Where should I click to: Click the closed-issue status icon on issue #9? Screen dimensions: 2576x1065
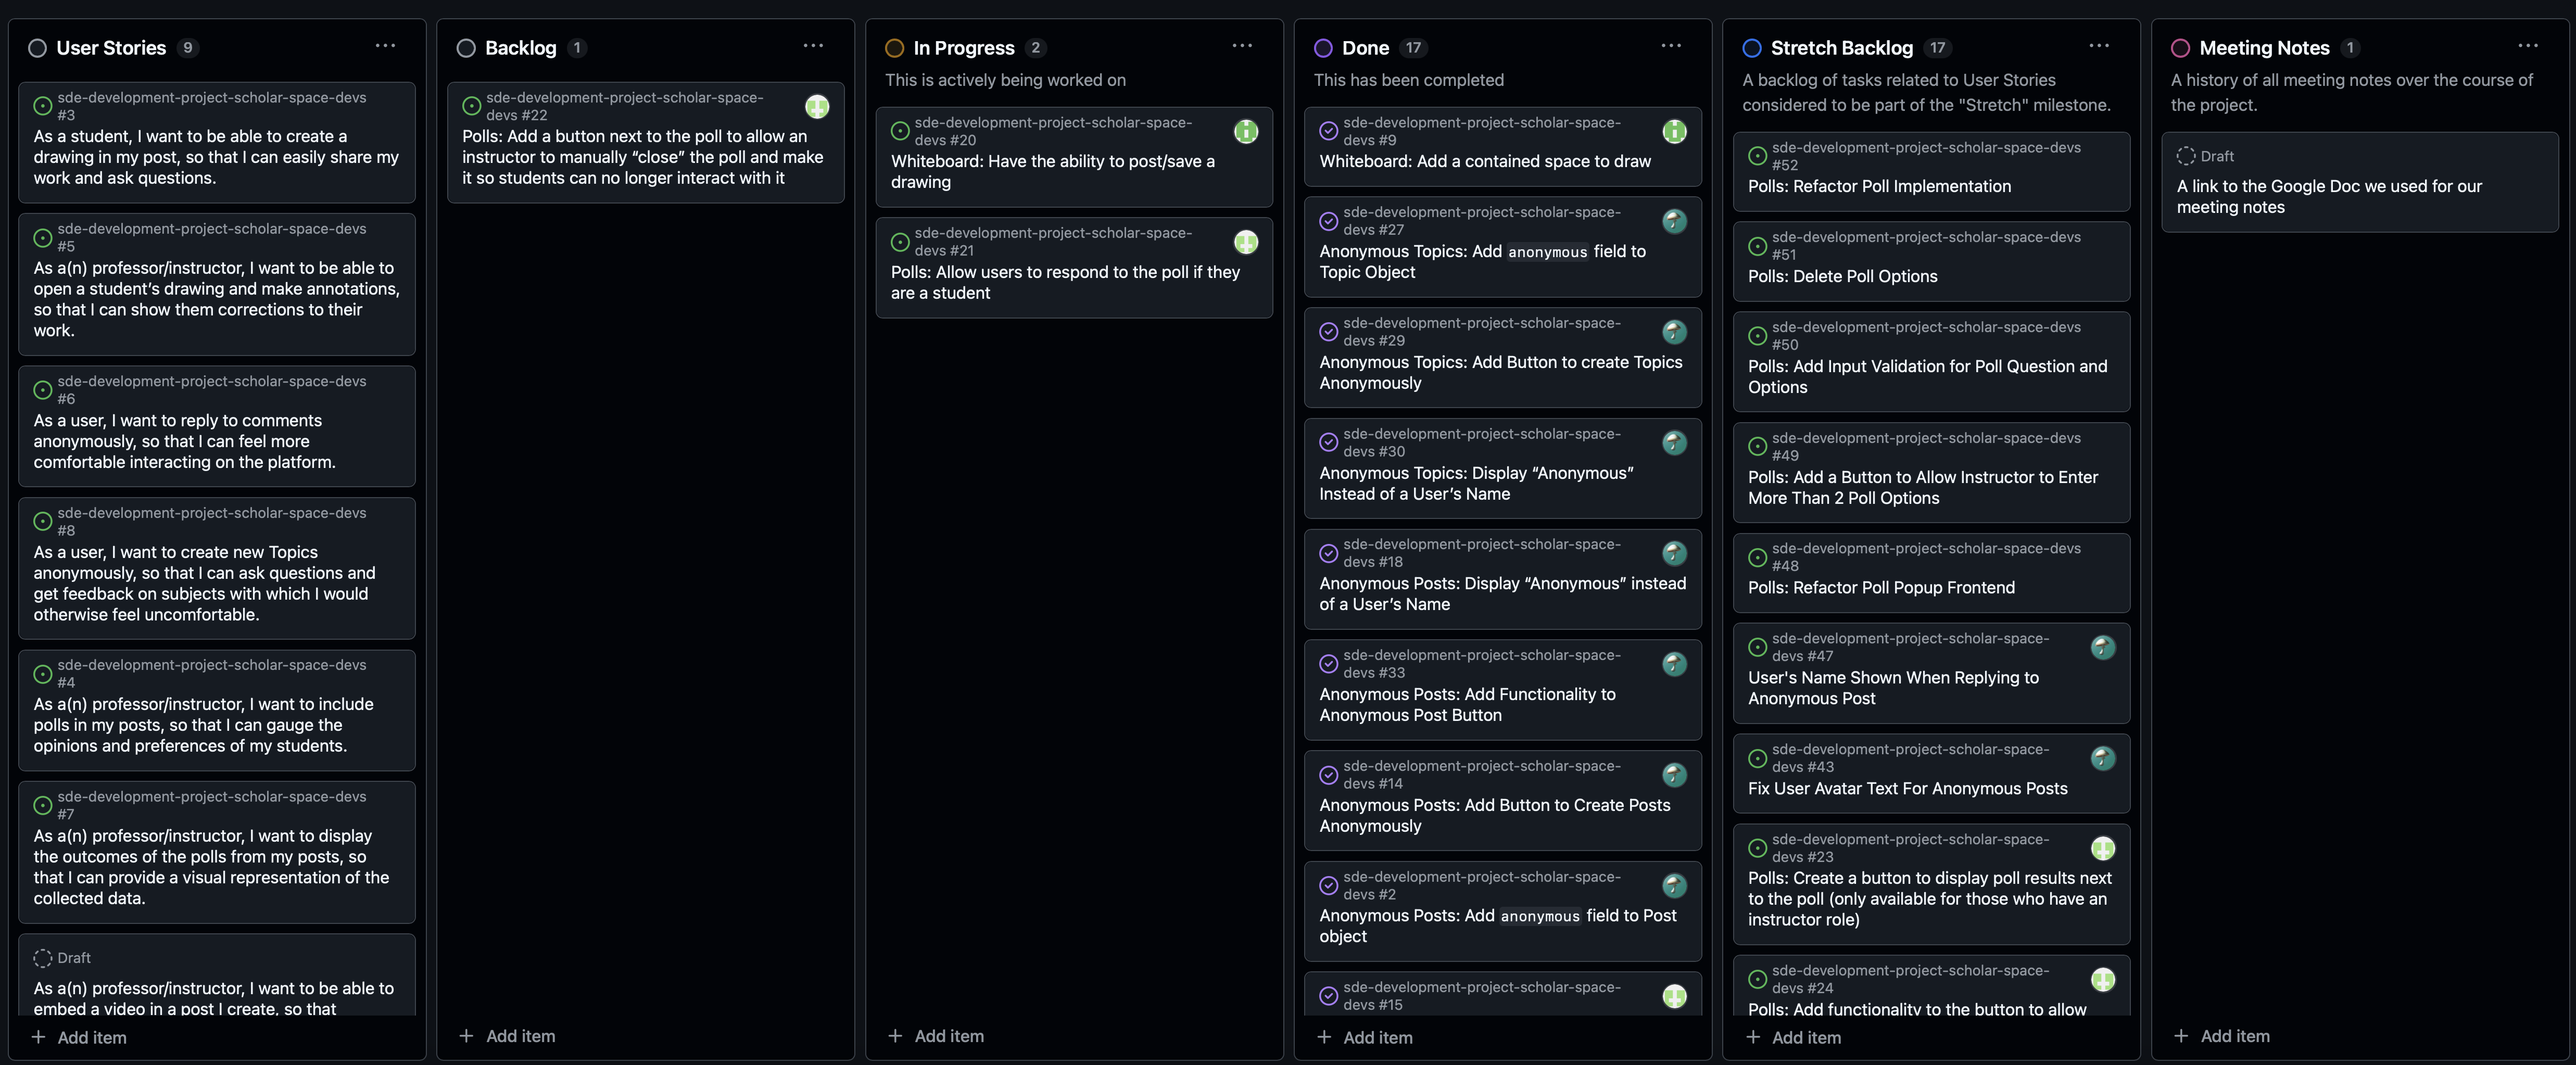[x=1329, y=131]
